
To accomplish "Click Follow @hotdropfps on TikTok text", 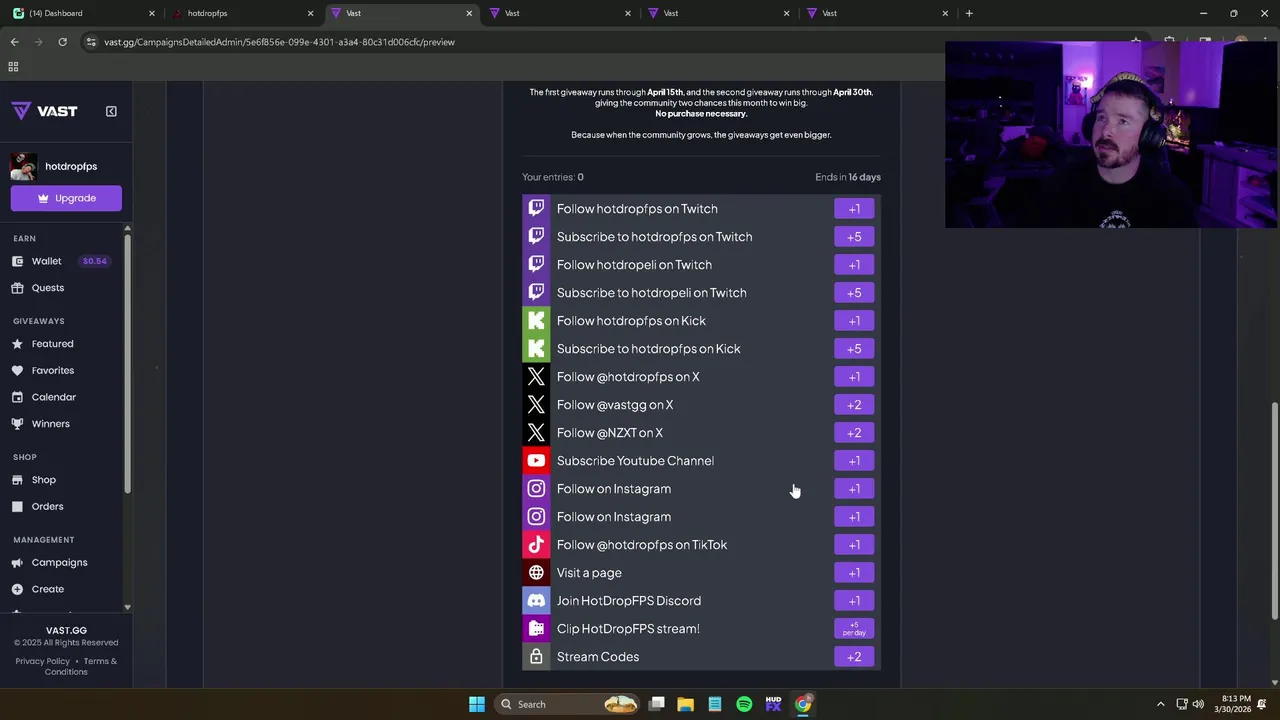I will click(642, 545).
